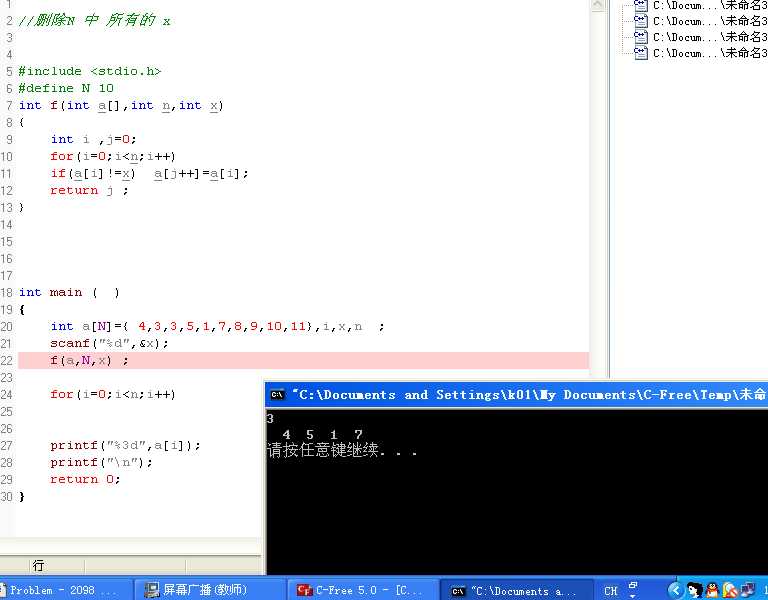The width and height of the screenshot is (768, 600).
Task: Click the 'int f(int a[],int n,int x)' line
Action: (121, 105)
